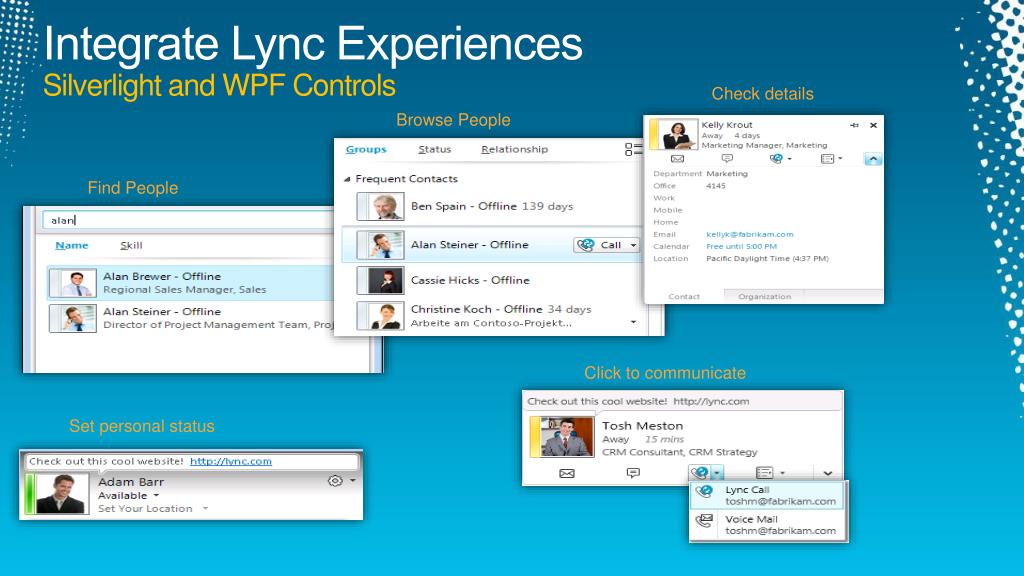
Task: Select Relationship view in Browse People
Action: coord(515,150)
